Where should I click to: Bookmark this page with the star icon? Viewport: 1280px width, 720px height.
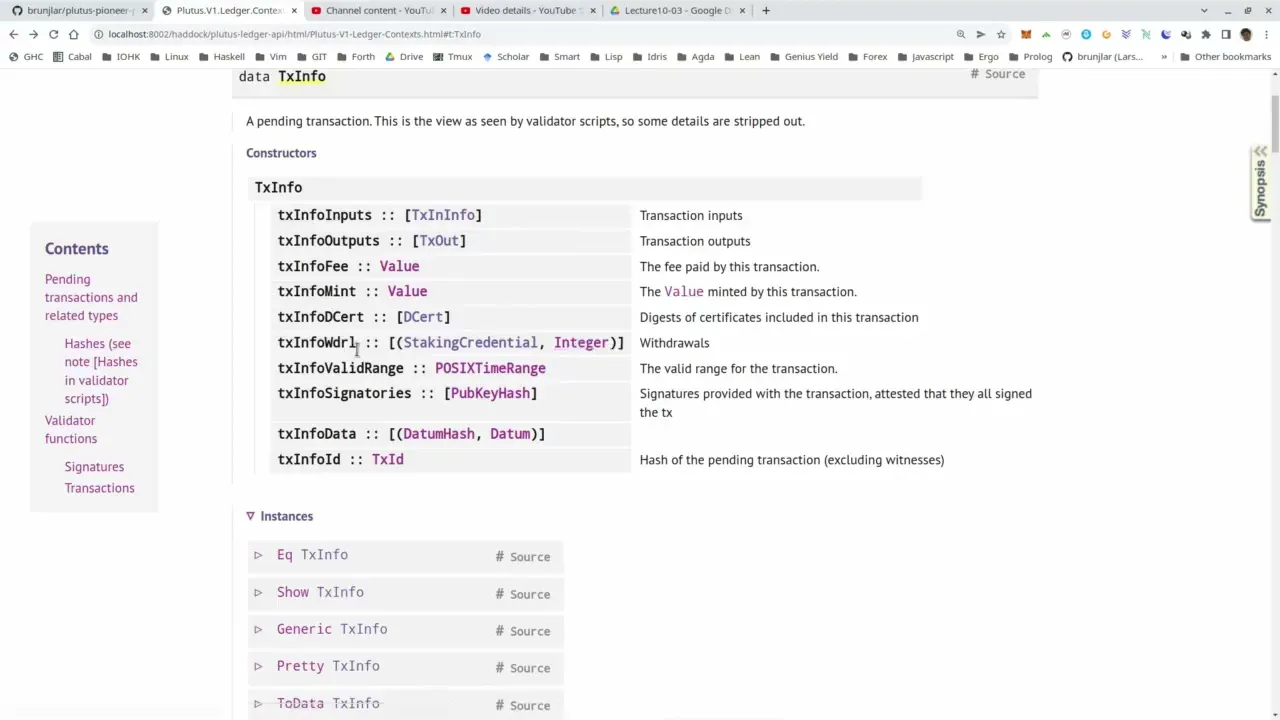coord(1001,34)
